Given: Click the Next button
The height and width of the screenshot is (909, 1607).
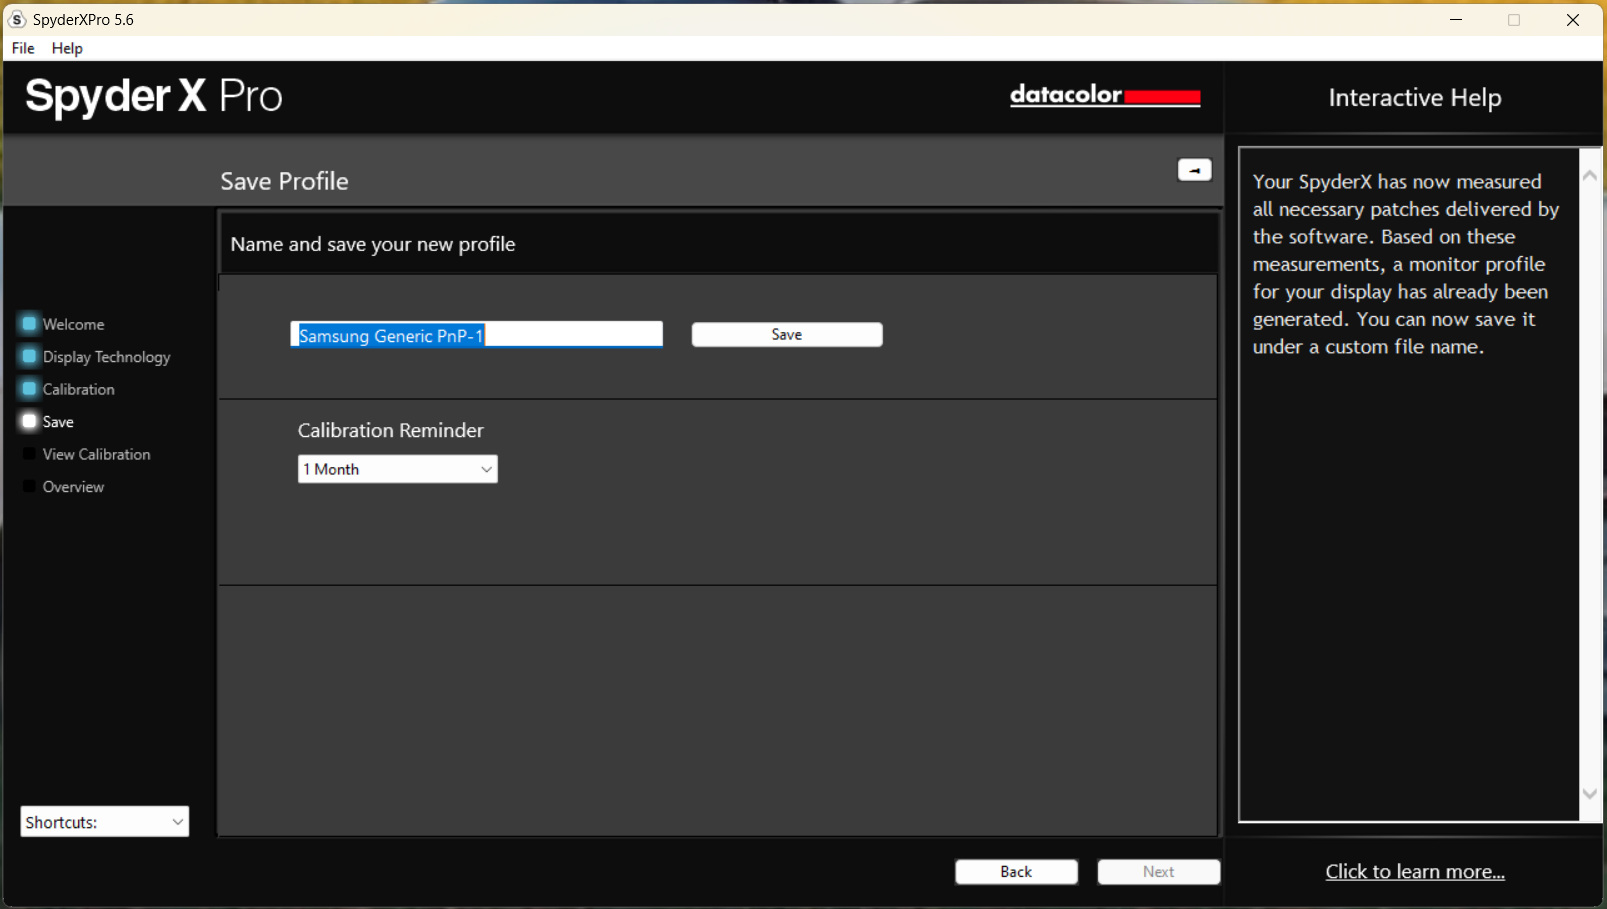Looking at the screenshot, I should pyautogui.click(x=1159, y=872).
